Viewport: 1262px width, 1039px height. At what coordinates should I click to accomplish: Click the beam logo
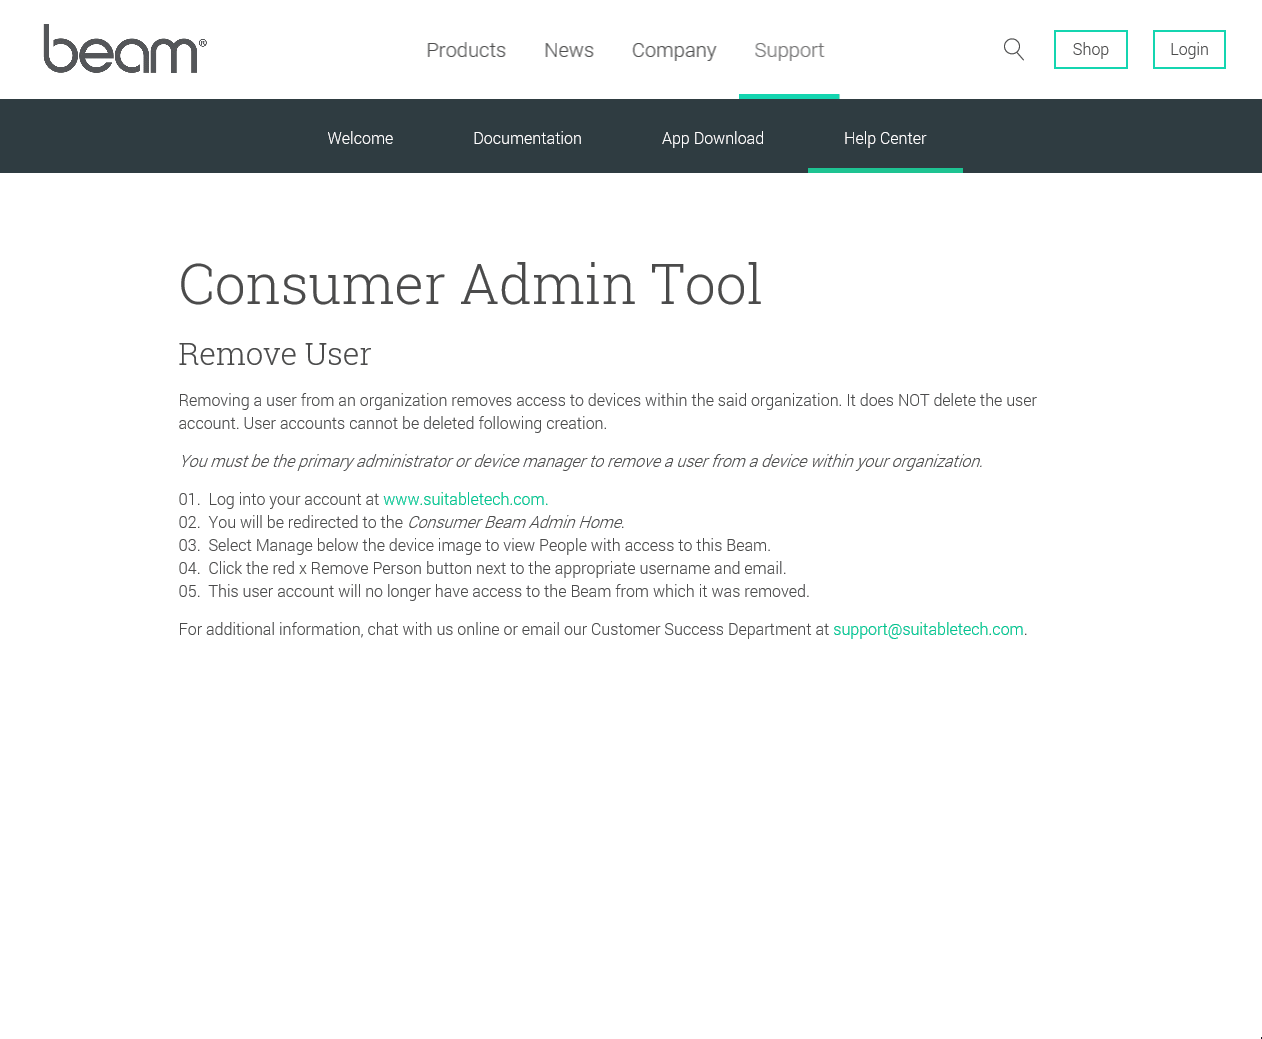coord(125,49)
